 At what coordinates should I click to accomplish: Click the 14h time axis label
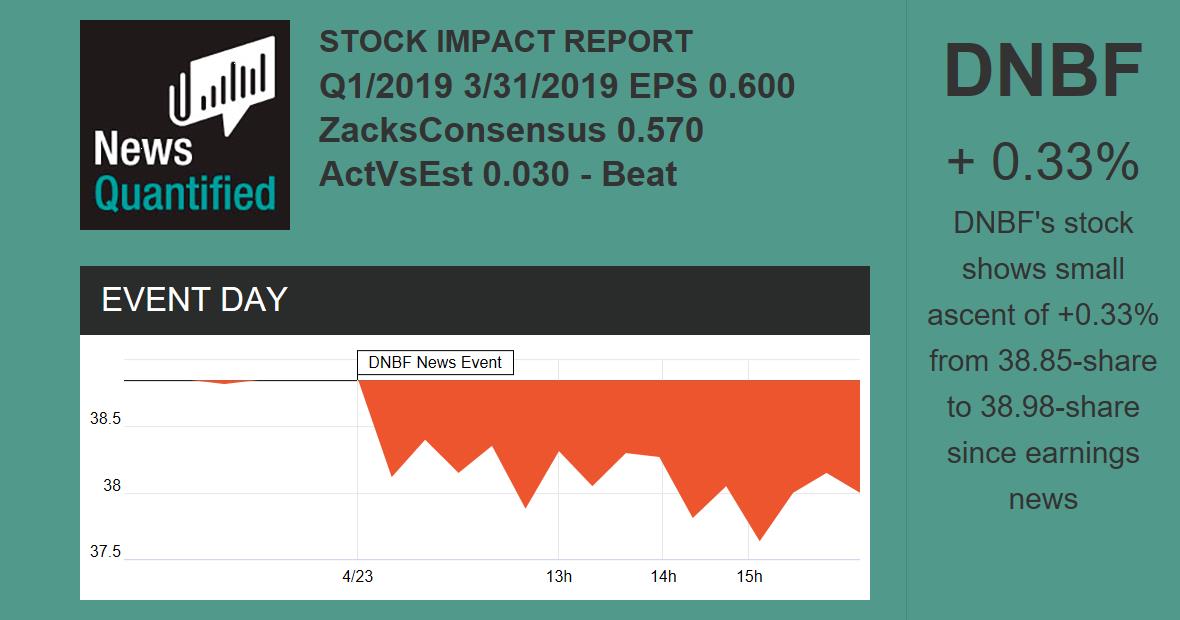[x=663, y=576]
